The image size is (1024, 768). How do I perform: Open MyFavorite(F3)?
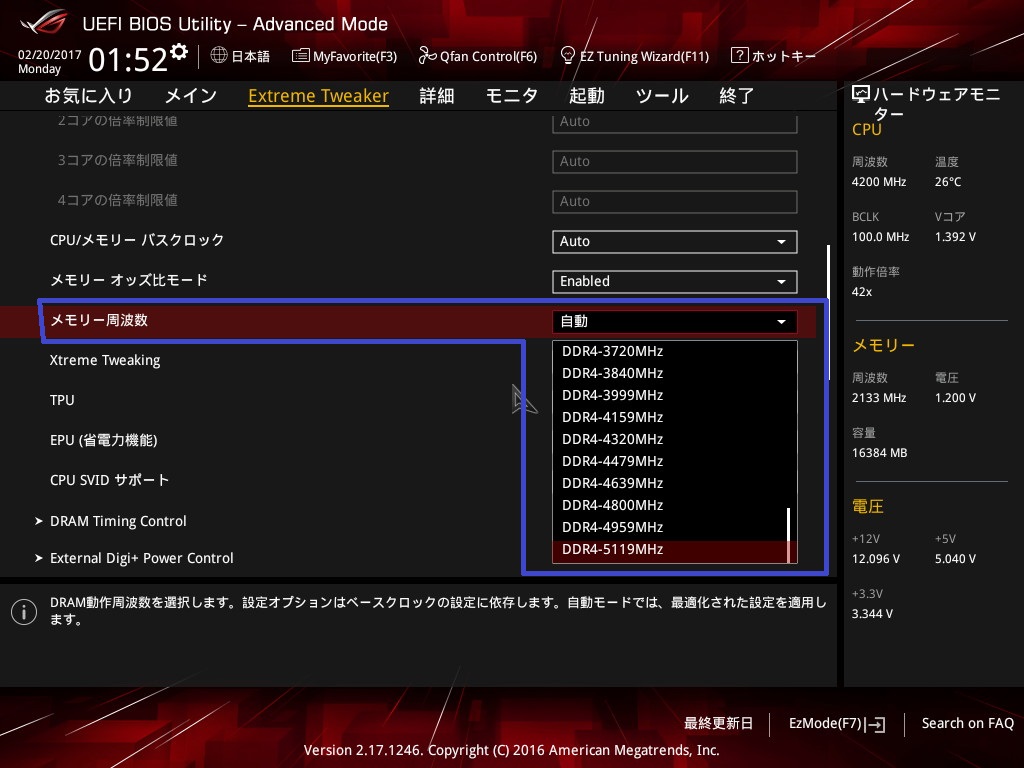click(x=355, y=56)
